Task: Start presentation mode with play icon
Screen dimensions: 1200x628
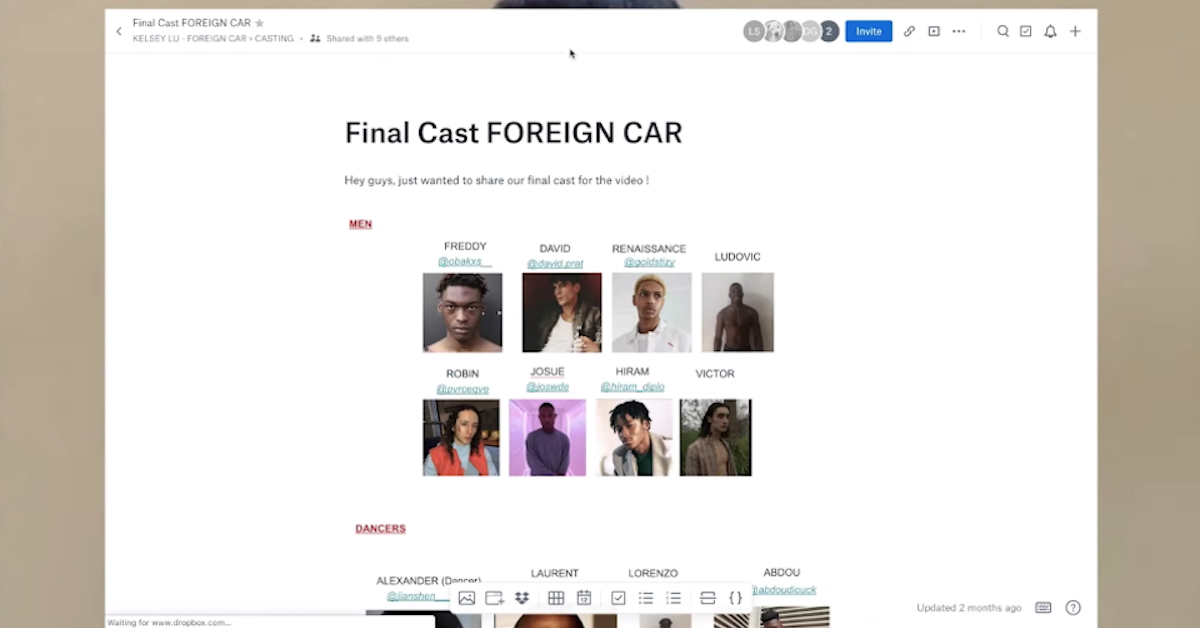Action: coord(934,31)
